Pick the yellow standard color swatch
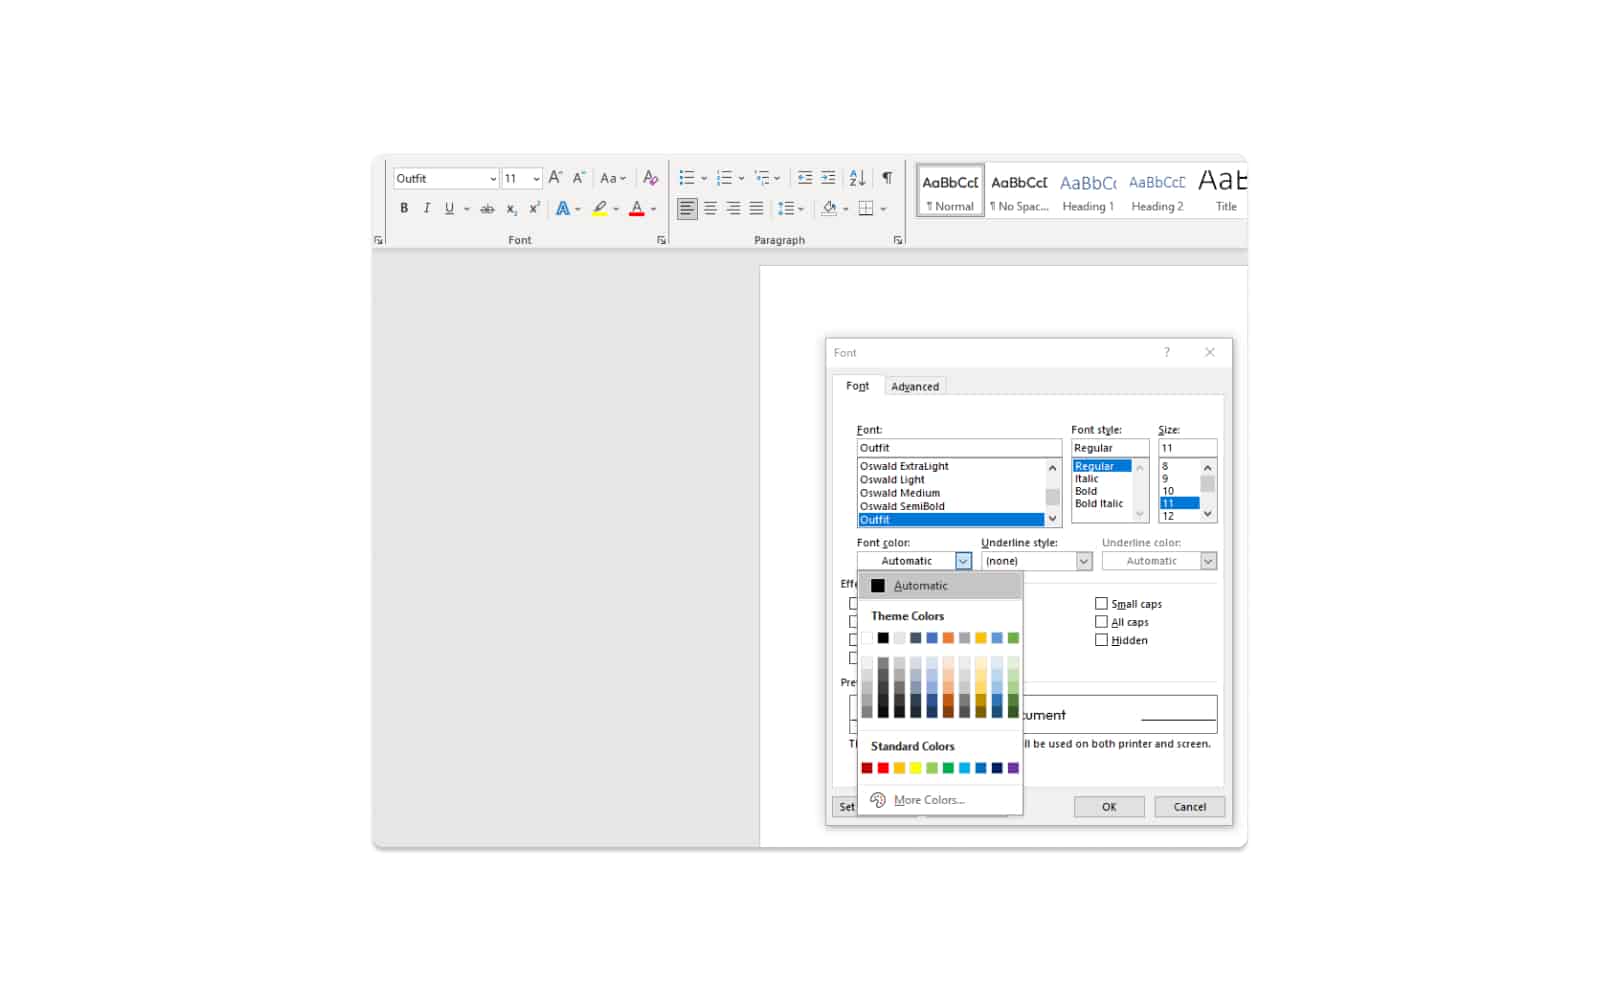 click(x=915, y=768)
